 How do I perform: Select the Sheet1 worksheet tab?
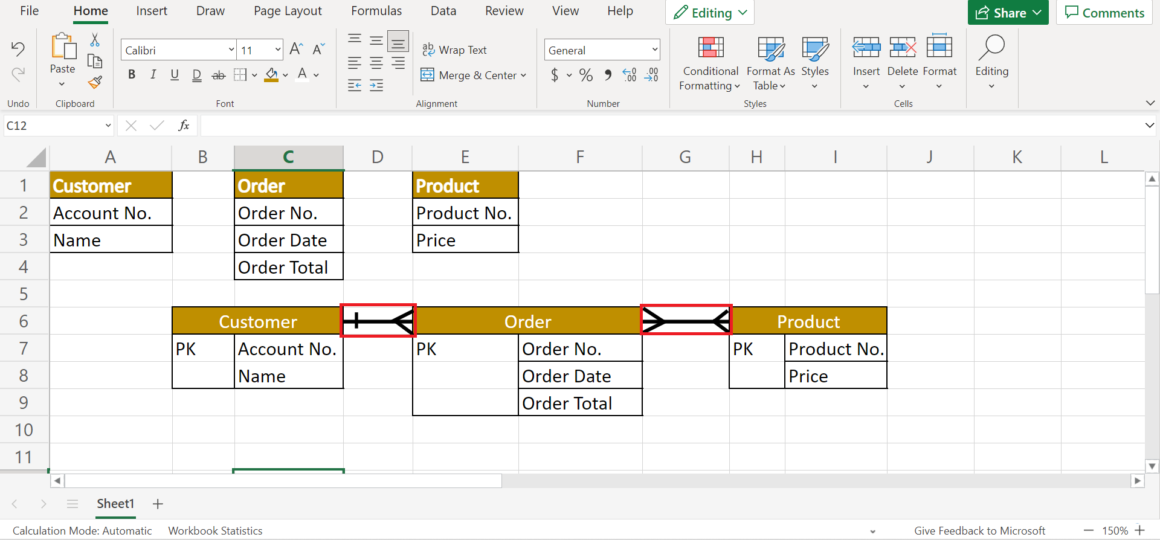coord(115,504)
